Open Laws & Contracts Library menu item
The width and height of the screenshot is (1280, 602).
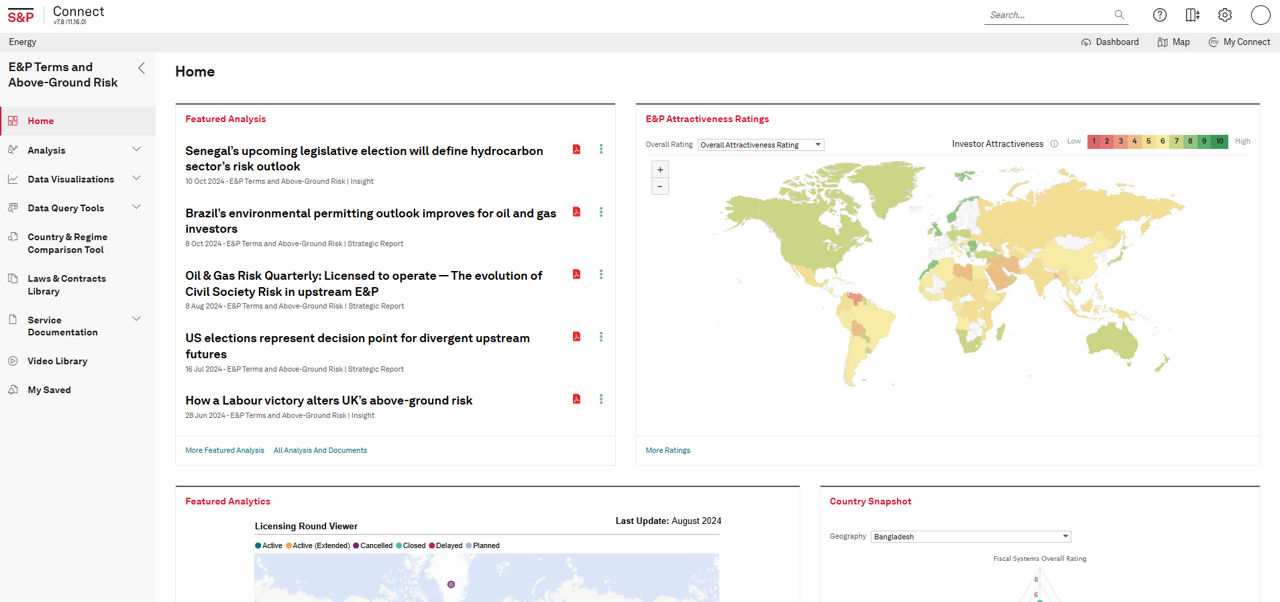[x=66, y=285]
